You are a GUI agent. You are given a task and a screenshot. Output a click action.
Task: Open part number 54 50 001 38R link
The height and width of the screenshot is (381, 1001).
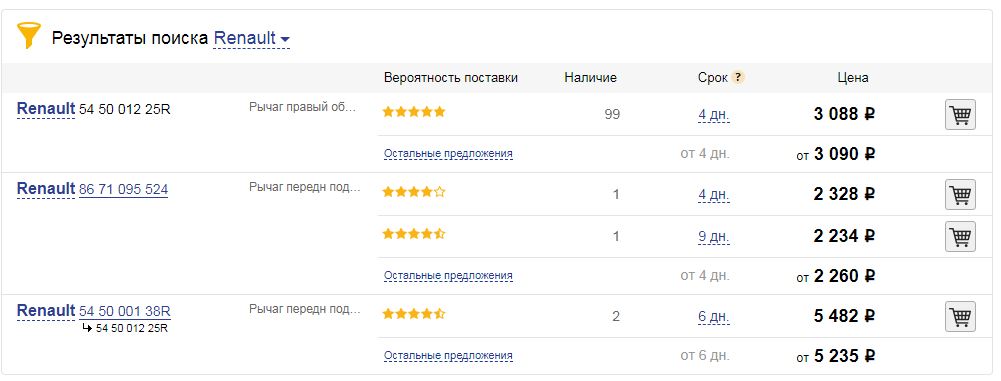[x=124, y=311]
